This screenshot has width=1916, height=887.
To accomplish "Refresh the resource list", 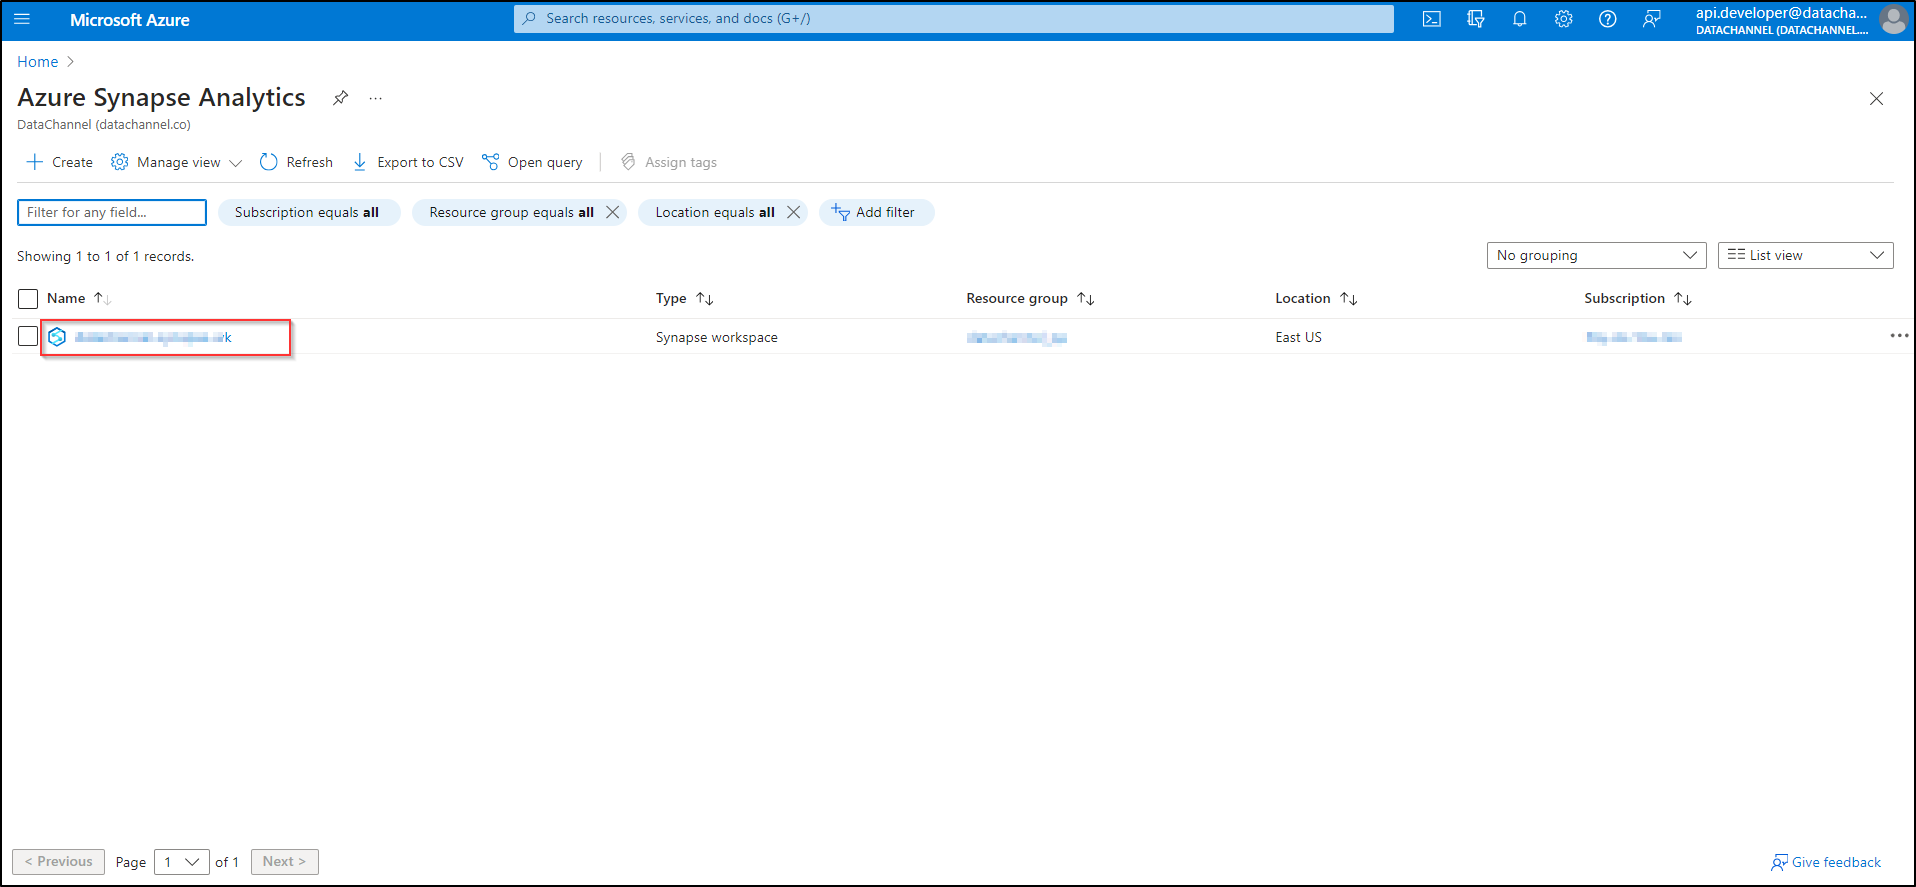I will (296, 162).
